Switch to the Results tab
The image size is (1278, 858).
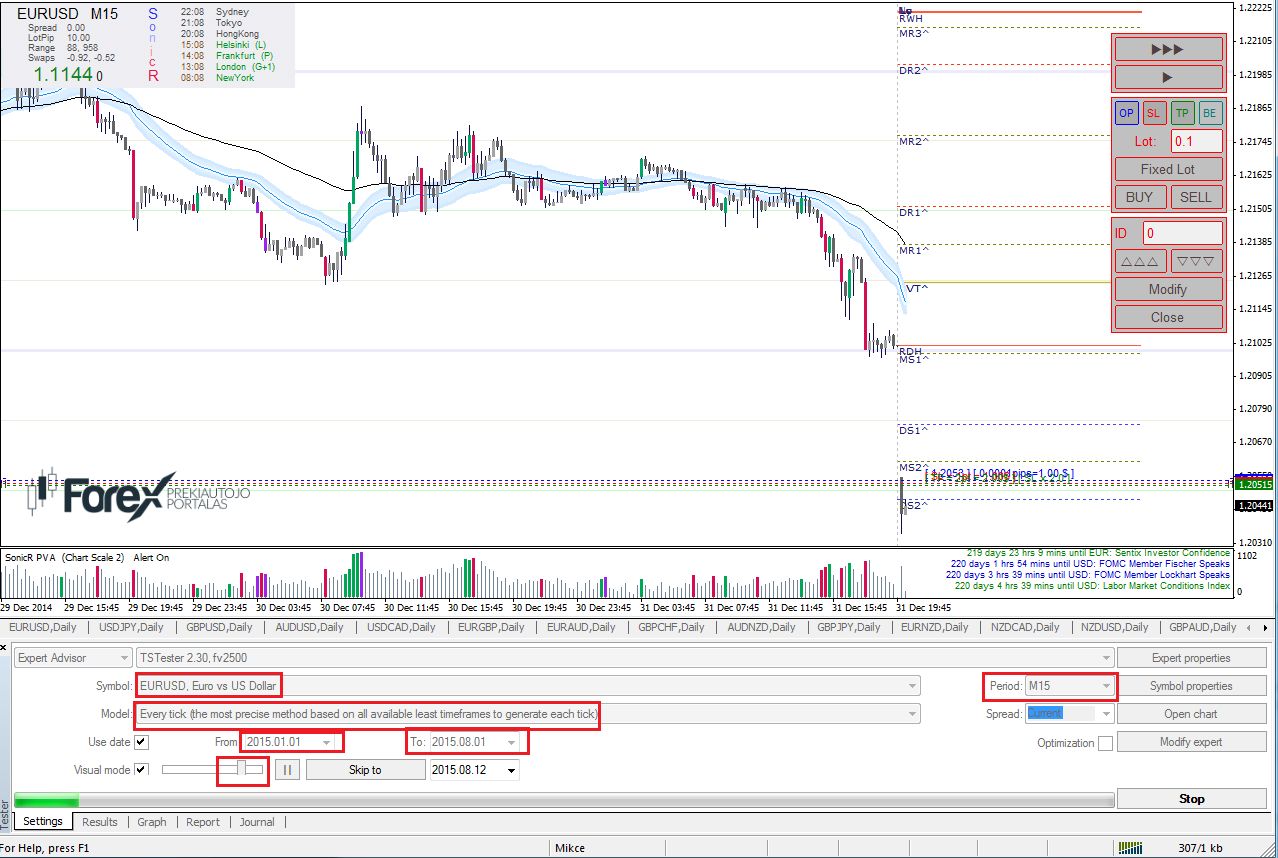pos(100,822)
